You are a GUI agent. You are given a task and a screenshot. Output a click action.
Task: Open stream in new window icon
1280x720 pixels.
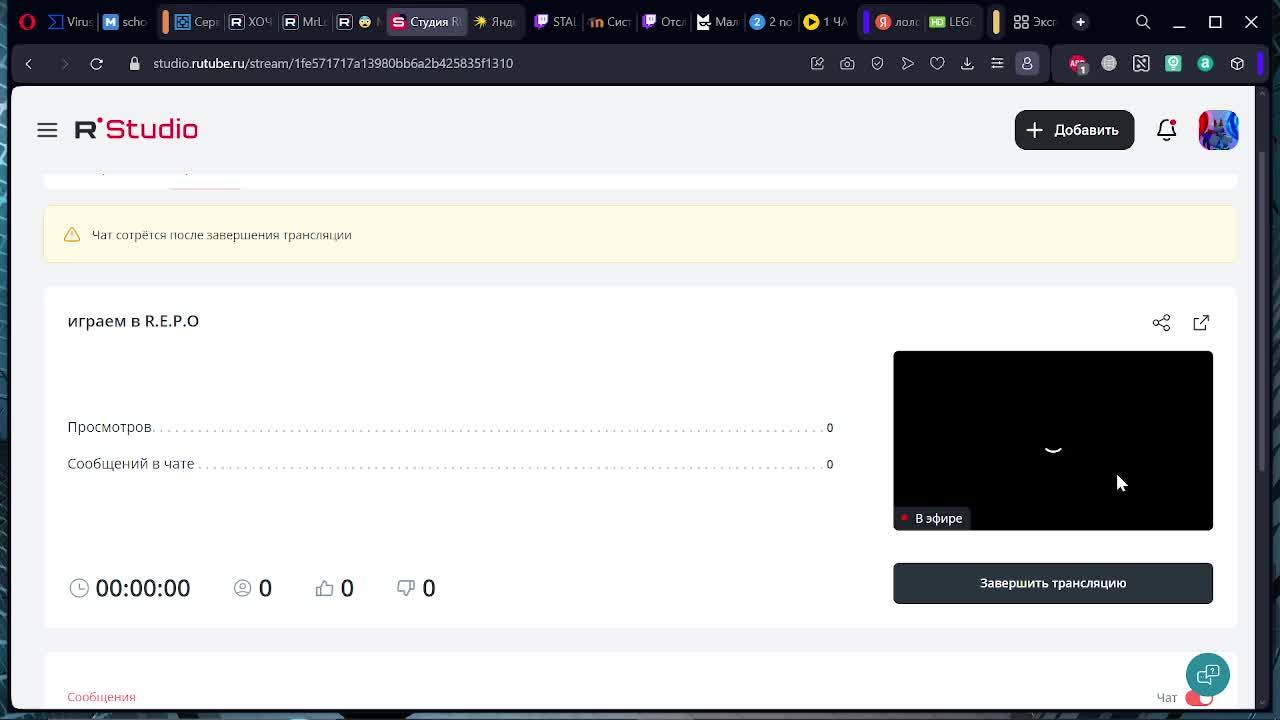pyautogui.click(x=1201, y=322)
